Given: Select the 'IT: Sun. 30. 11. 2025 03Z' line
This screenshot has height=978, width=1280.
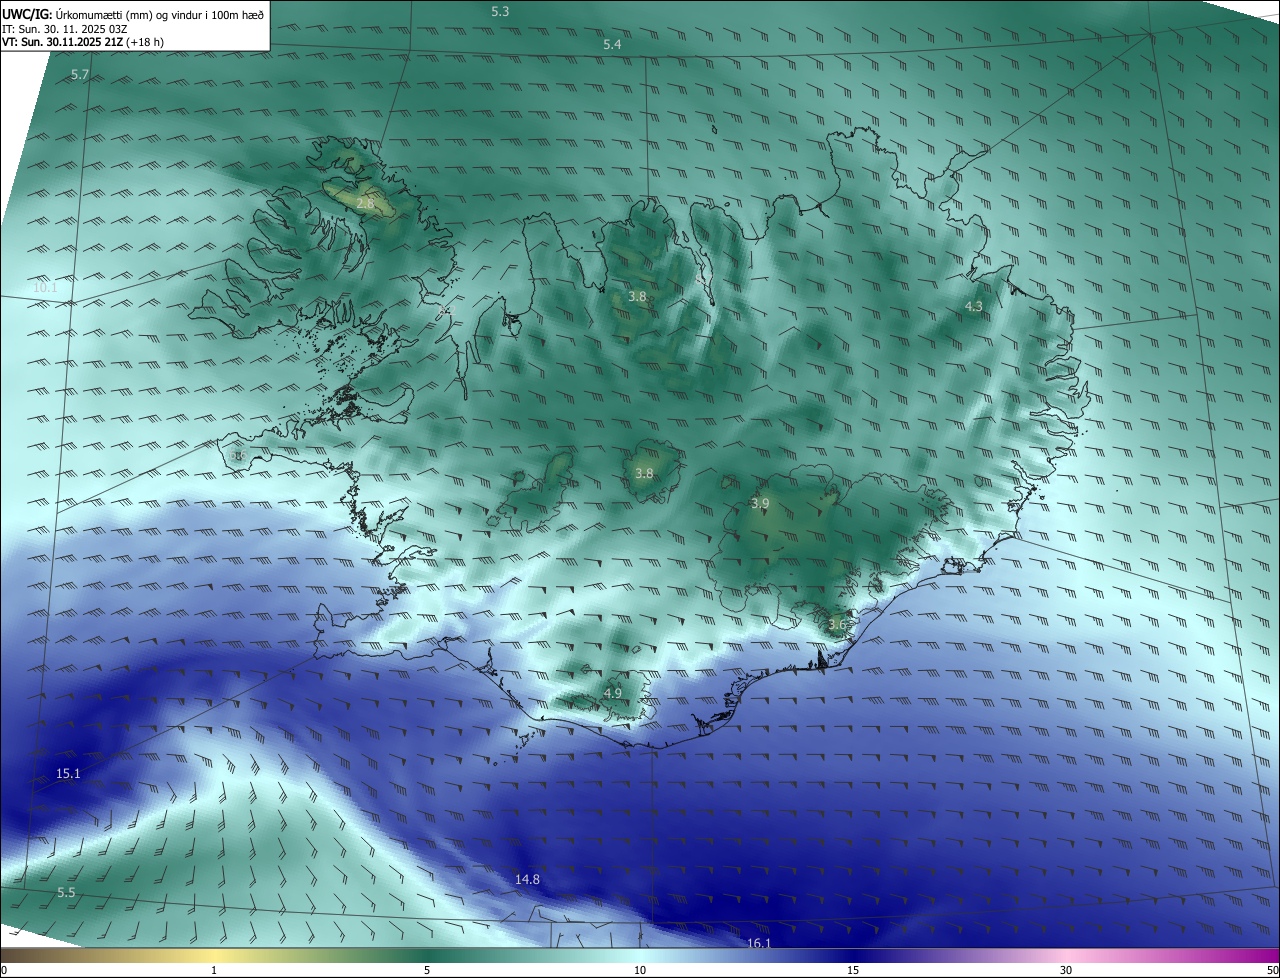Looking at the screenshot, I should click(x=65, y=29).
